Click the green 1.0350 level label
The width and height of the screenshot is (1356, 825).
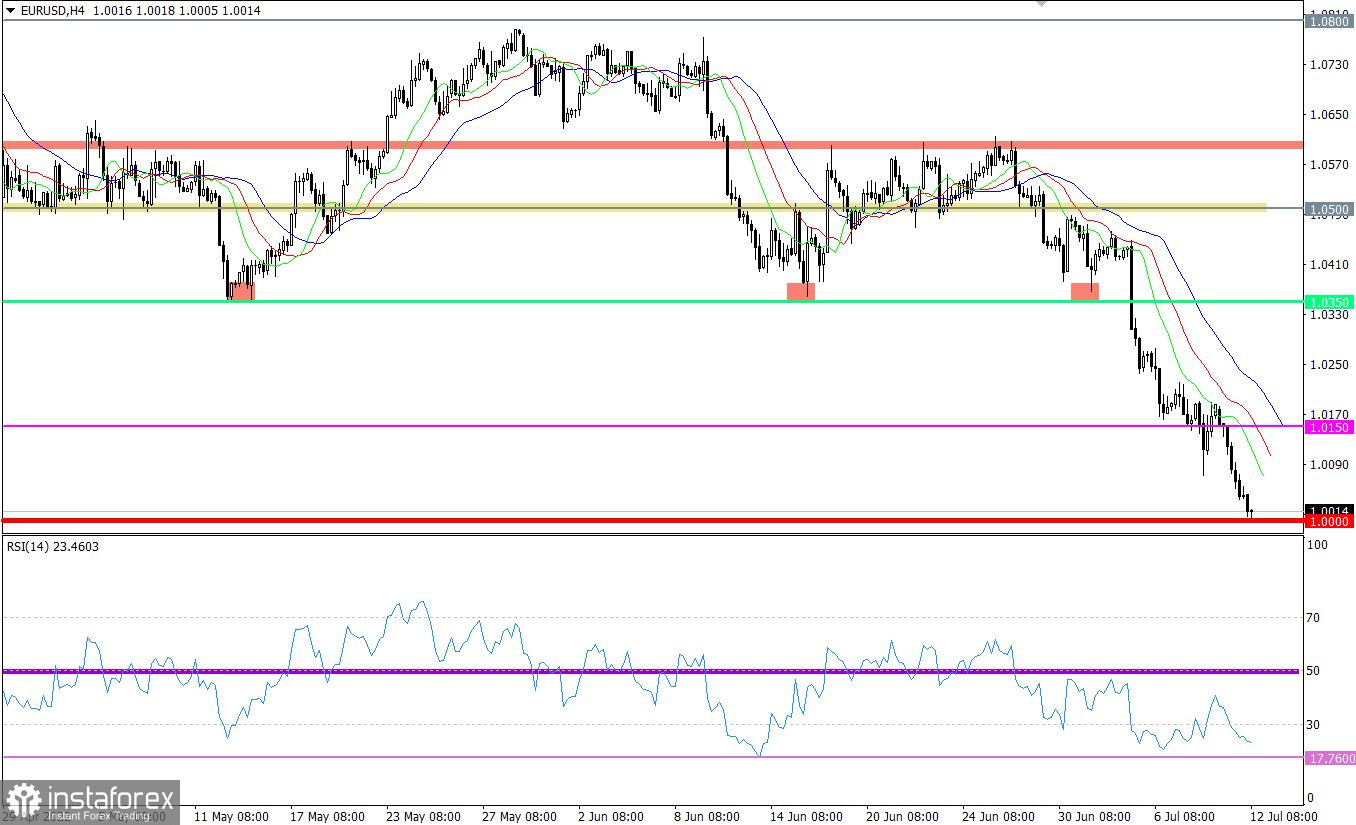pyautogui.click(x=1330, y=301)
